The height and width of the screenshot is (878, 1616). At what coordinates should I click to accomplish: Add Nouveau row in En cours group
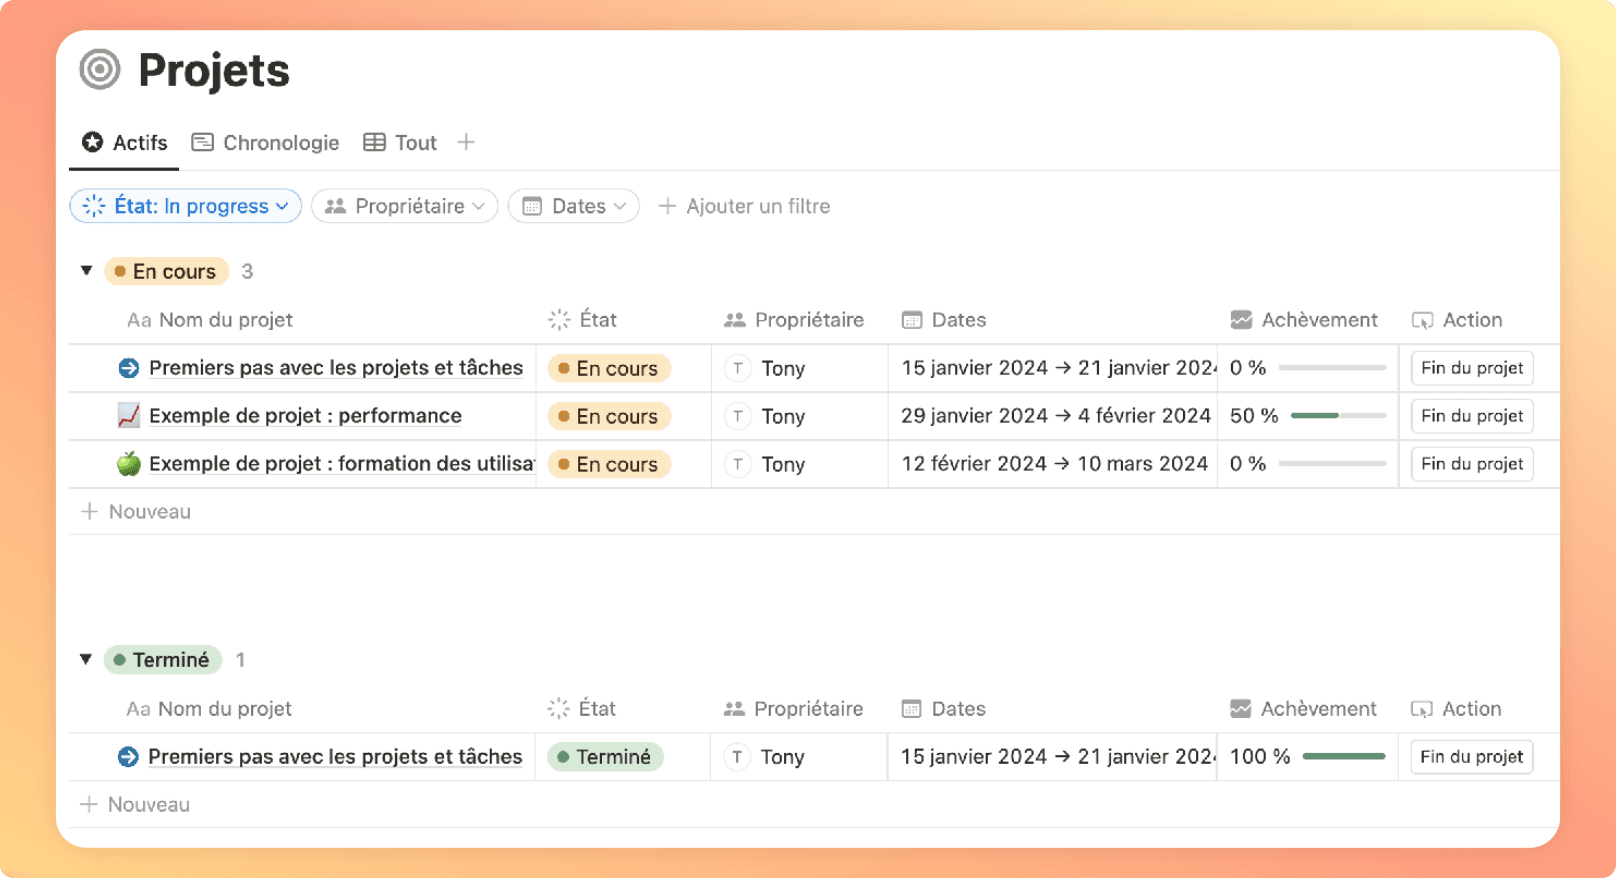tap(136, 512)
